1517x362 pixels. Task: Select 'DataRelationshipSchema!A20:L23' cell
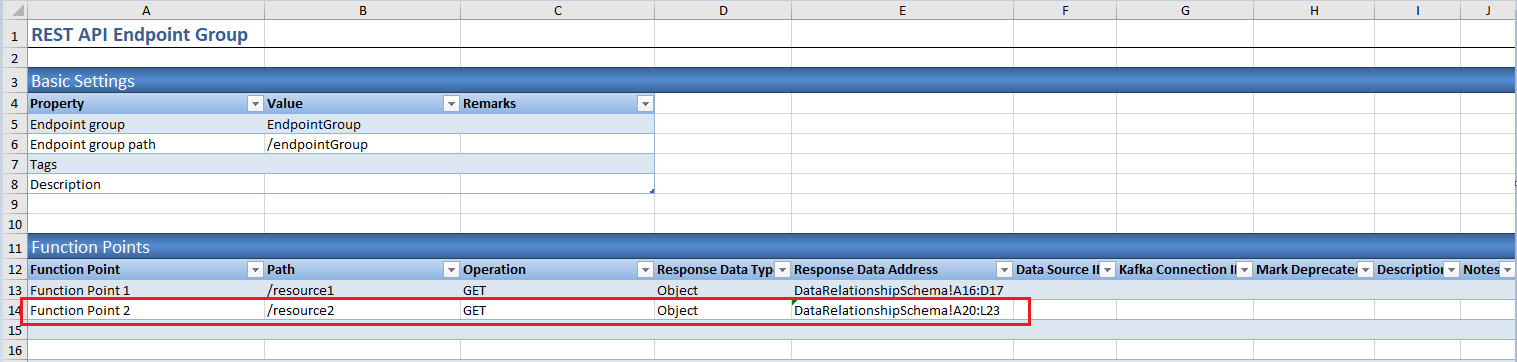click(x=902, y=310)
